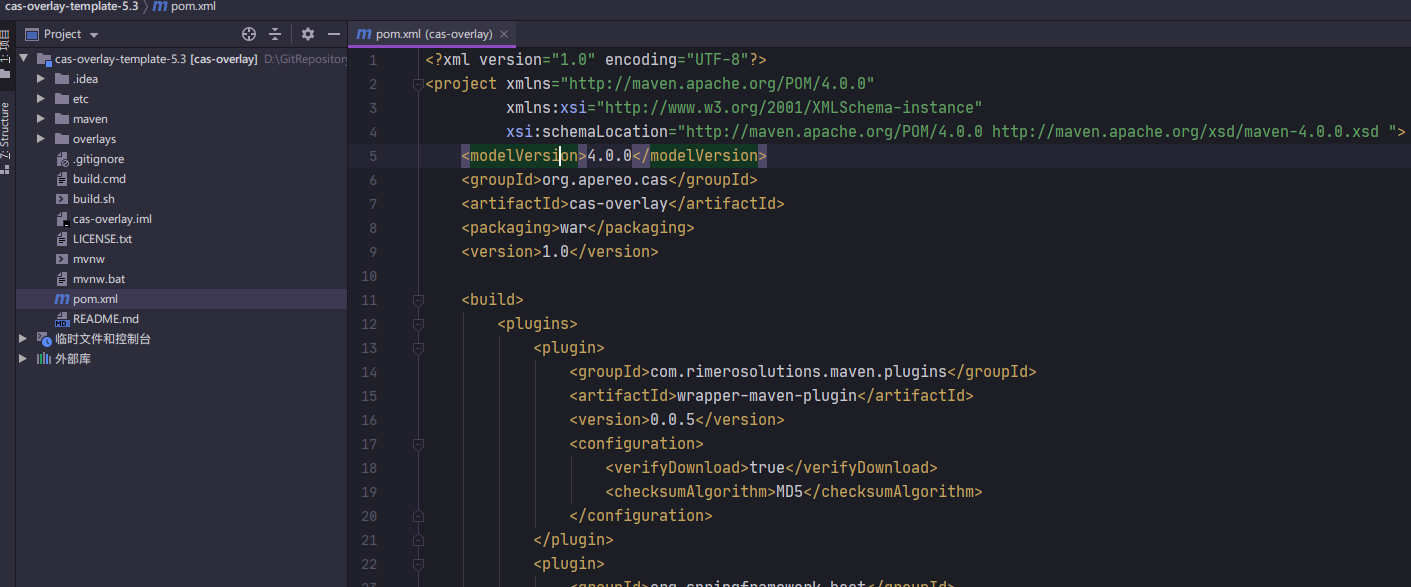Image resolution: width=1411 pixels, height=587 pixels.
Task: Fold the plugin block at line 13
Action: (x=418, y=348)
